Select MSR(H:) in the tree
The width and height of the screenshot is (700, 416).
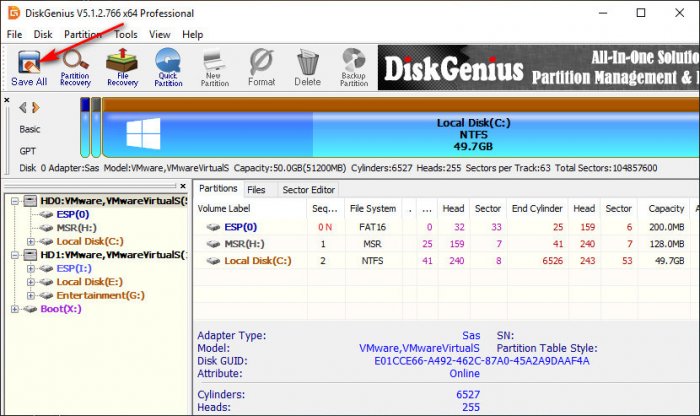tap(76, 228)
